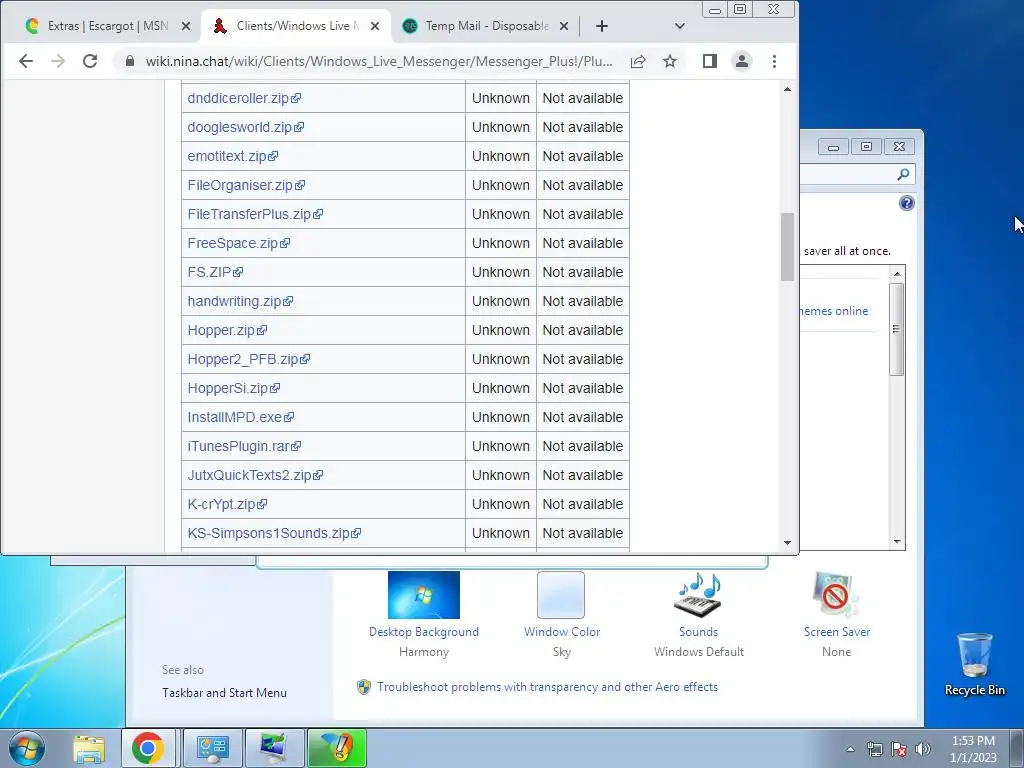
Task: Download InstallMPD.exe link
Action: (x=241, y=417)
